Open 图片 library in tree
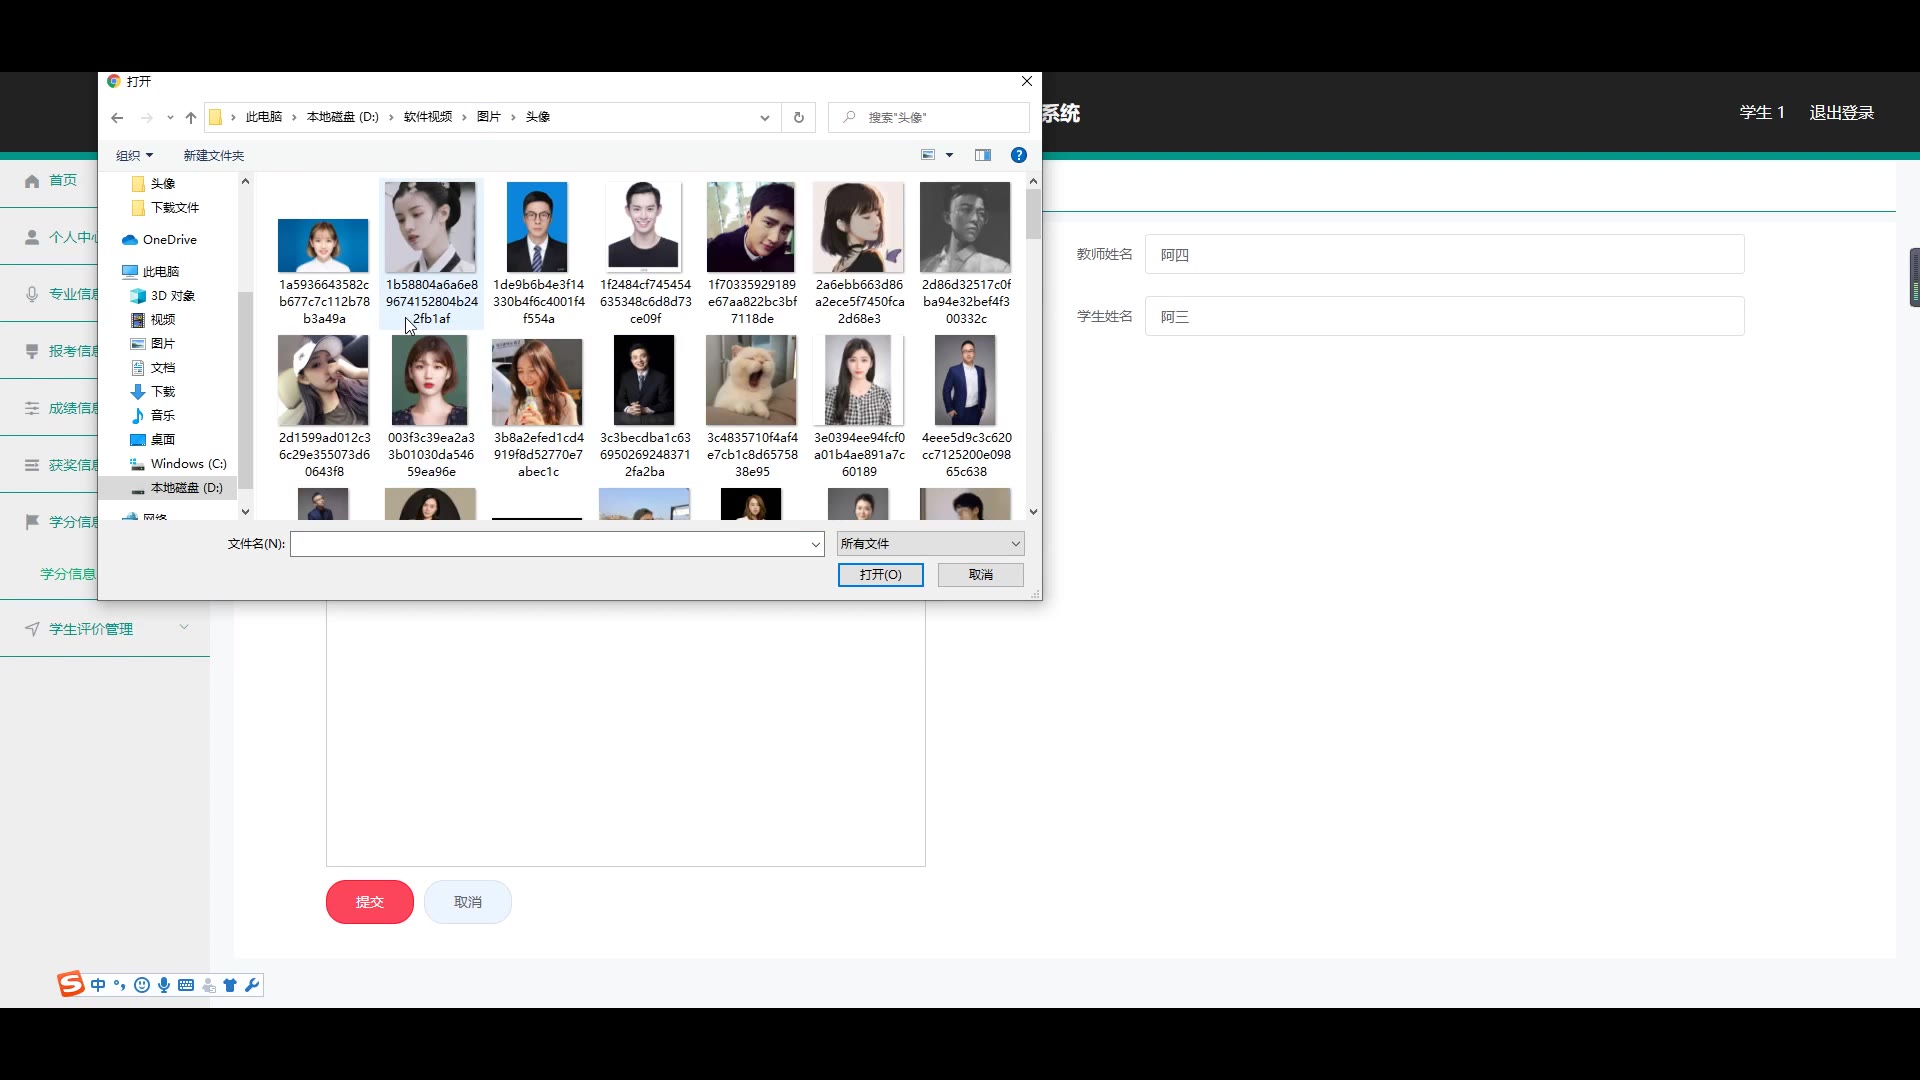Screen dimensions: 1920x1080 (x=153, y=344)
